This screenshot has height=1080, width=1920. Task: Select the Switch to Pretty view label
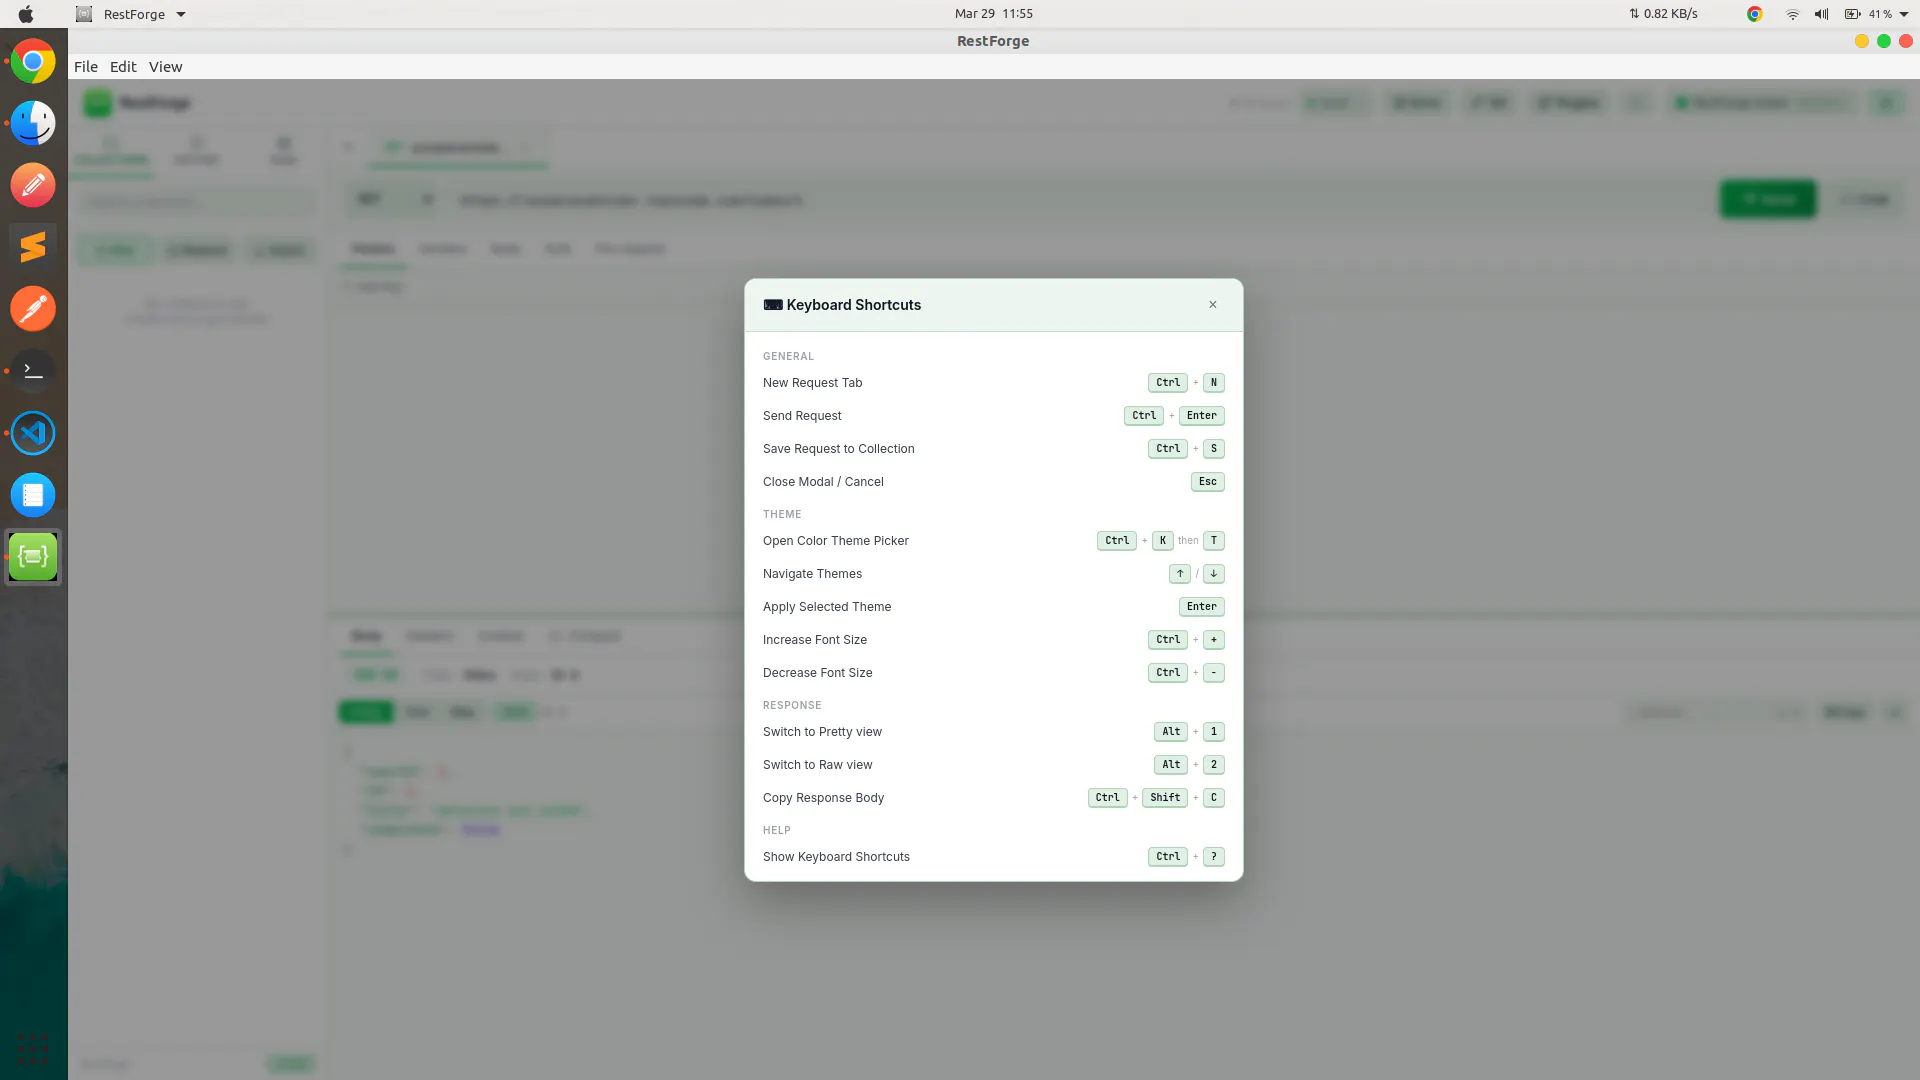pos(822,732)
